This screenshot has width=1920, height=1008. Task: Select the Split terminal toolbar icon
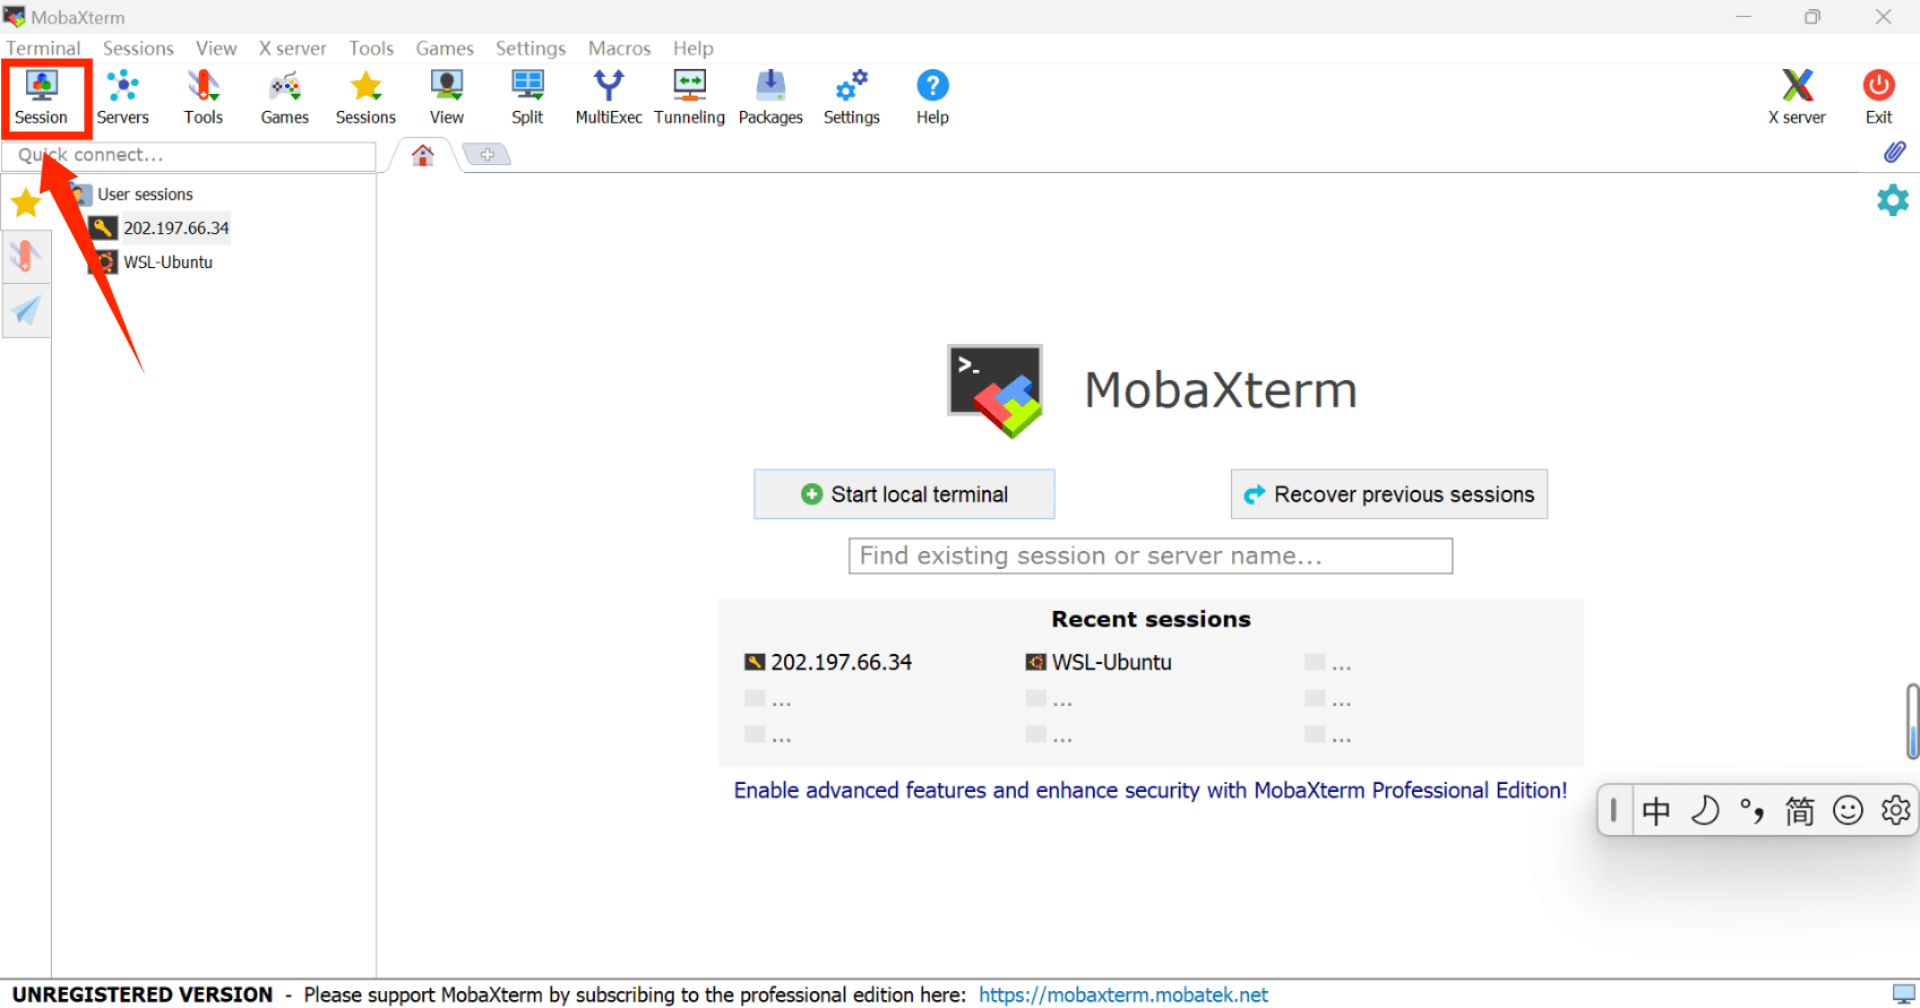coord(527,97)
